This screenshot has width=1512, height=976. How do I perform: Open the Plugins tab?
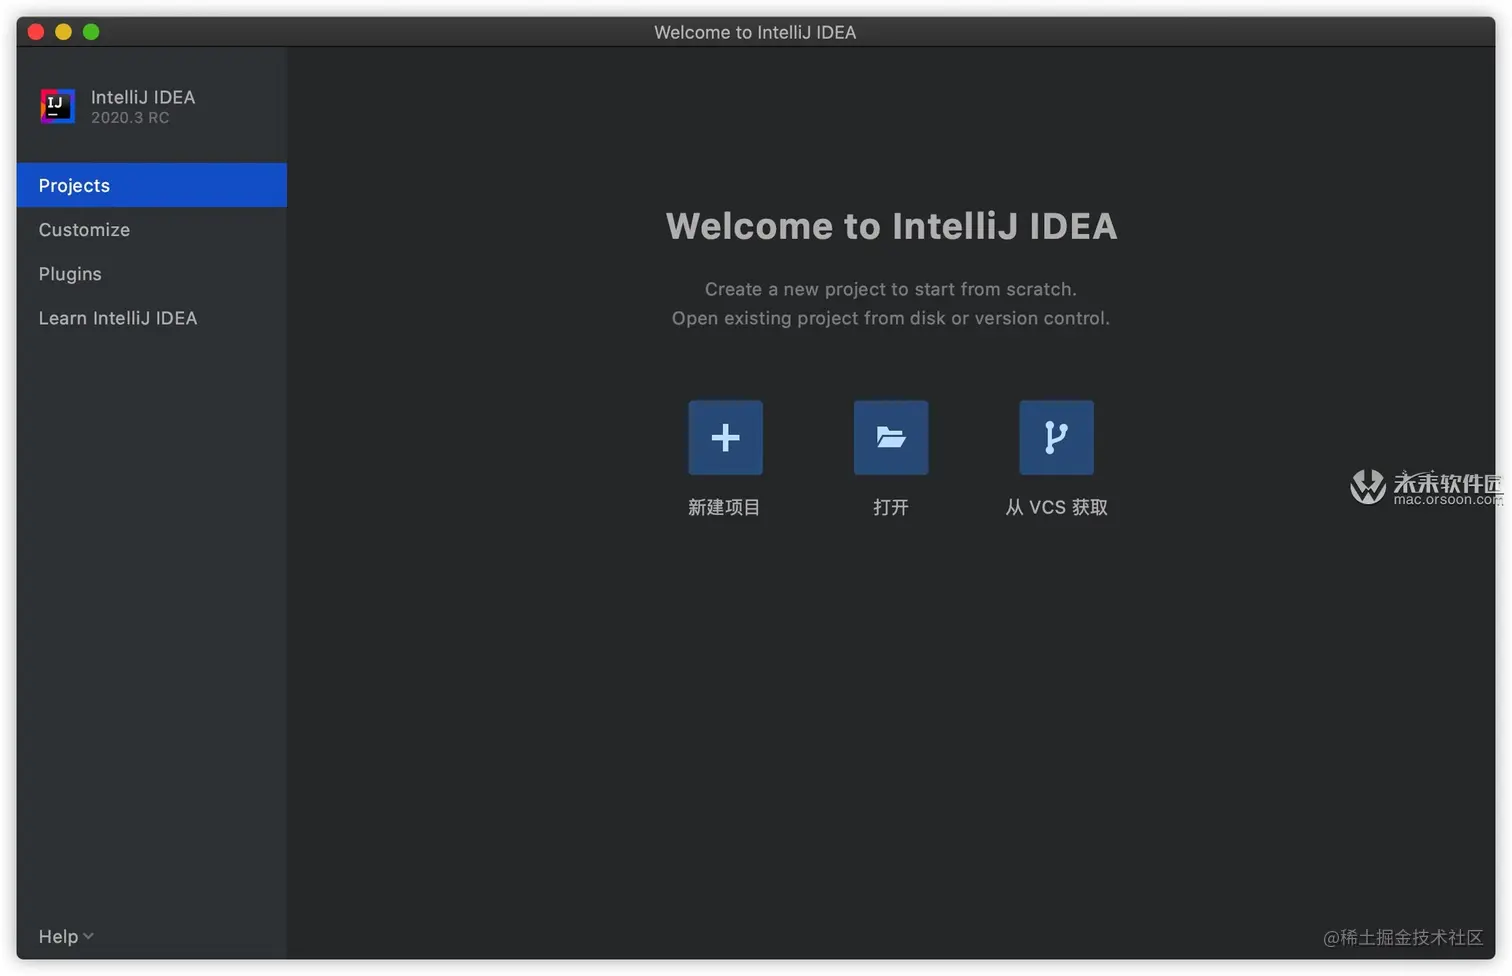[152, 273]
